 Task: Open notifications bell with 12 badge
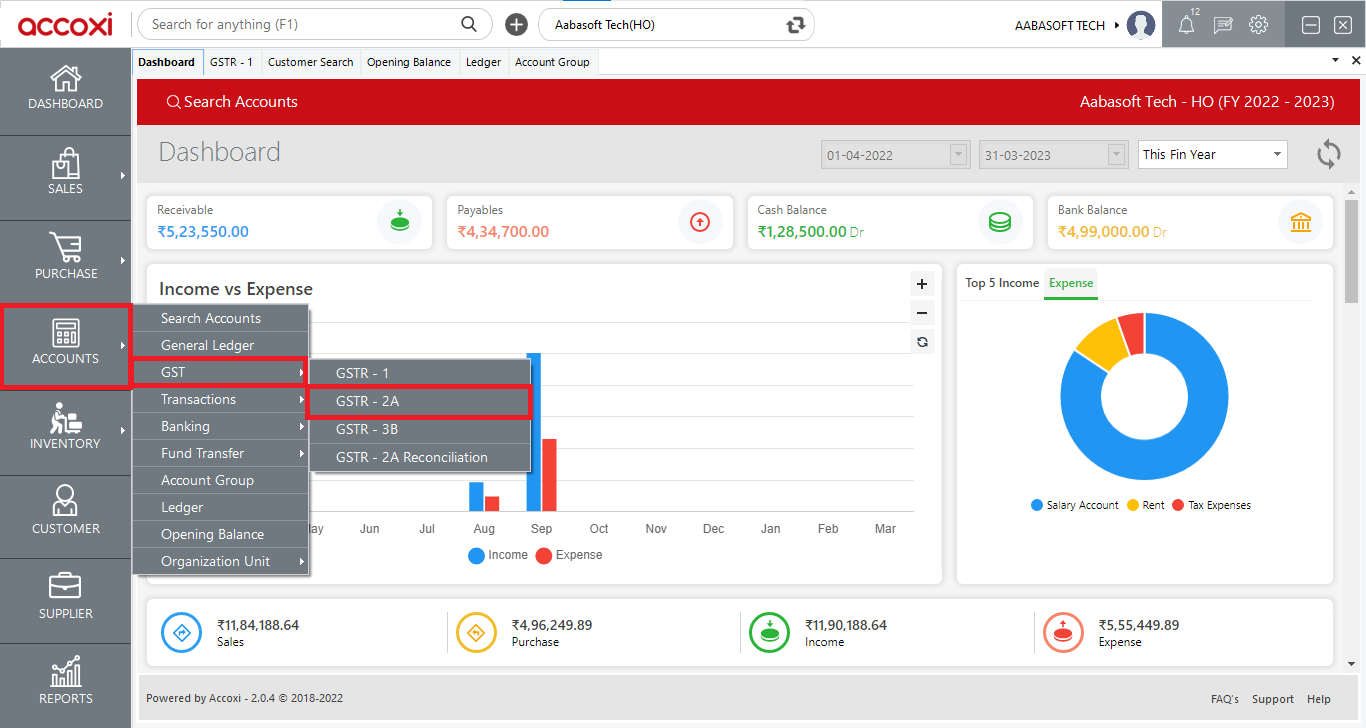pos(1187,24)
